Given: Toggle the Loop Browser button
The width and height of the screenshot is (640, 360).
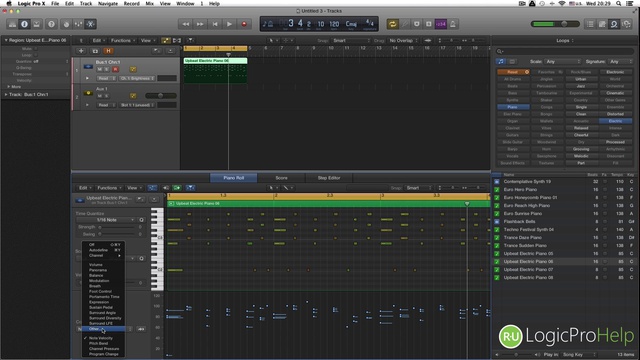Looking at the screenshot, I should pyautogui.click(x=614, y=24).
